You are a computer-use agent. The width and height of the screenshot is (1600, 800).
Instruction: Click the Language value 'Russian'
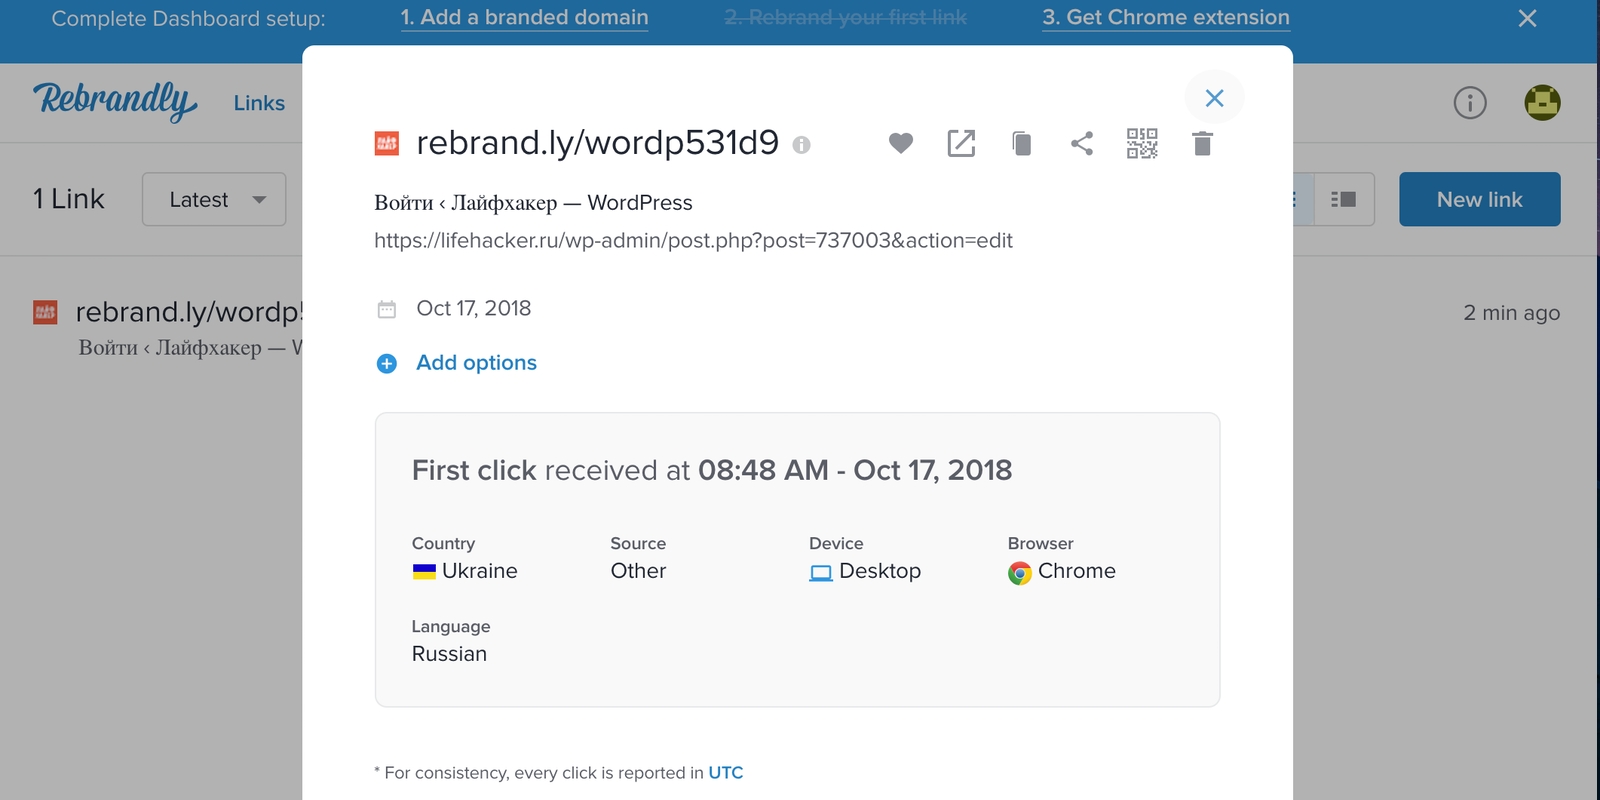pos(449,654)
